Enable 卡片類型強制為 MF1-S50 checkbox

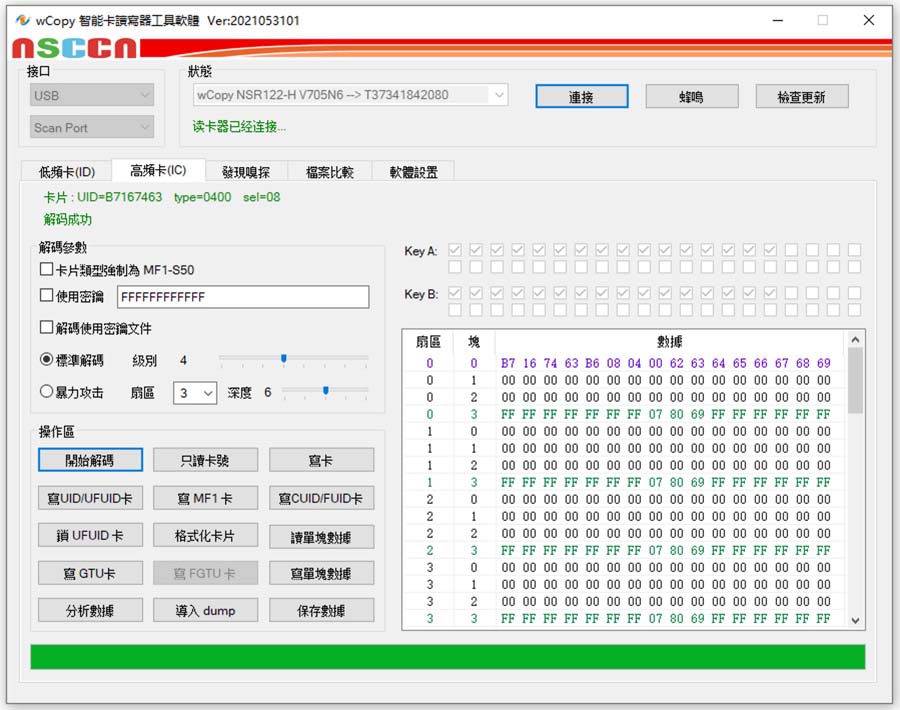[x=46, y=270]
